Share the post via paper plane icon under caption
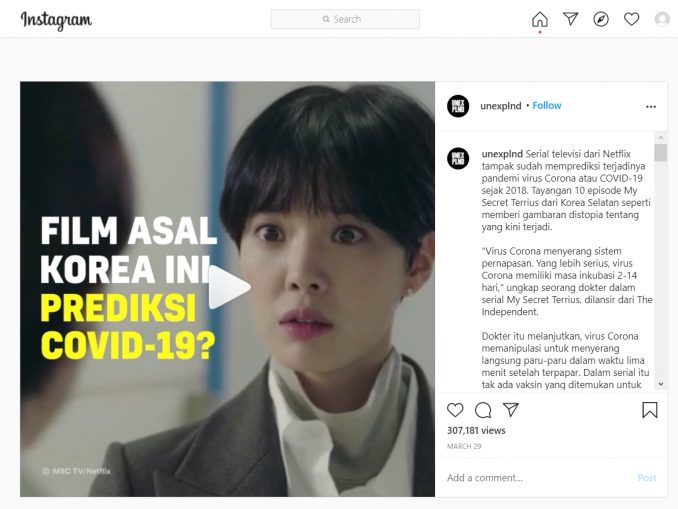 511,410
